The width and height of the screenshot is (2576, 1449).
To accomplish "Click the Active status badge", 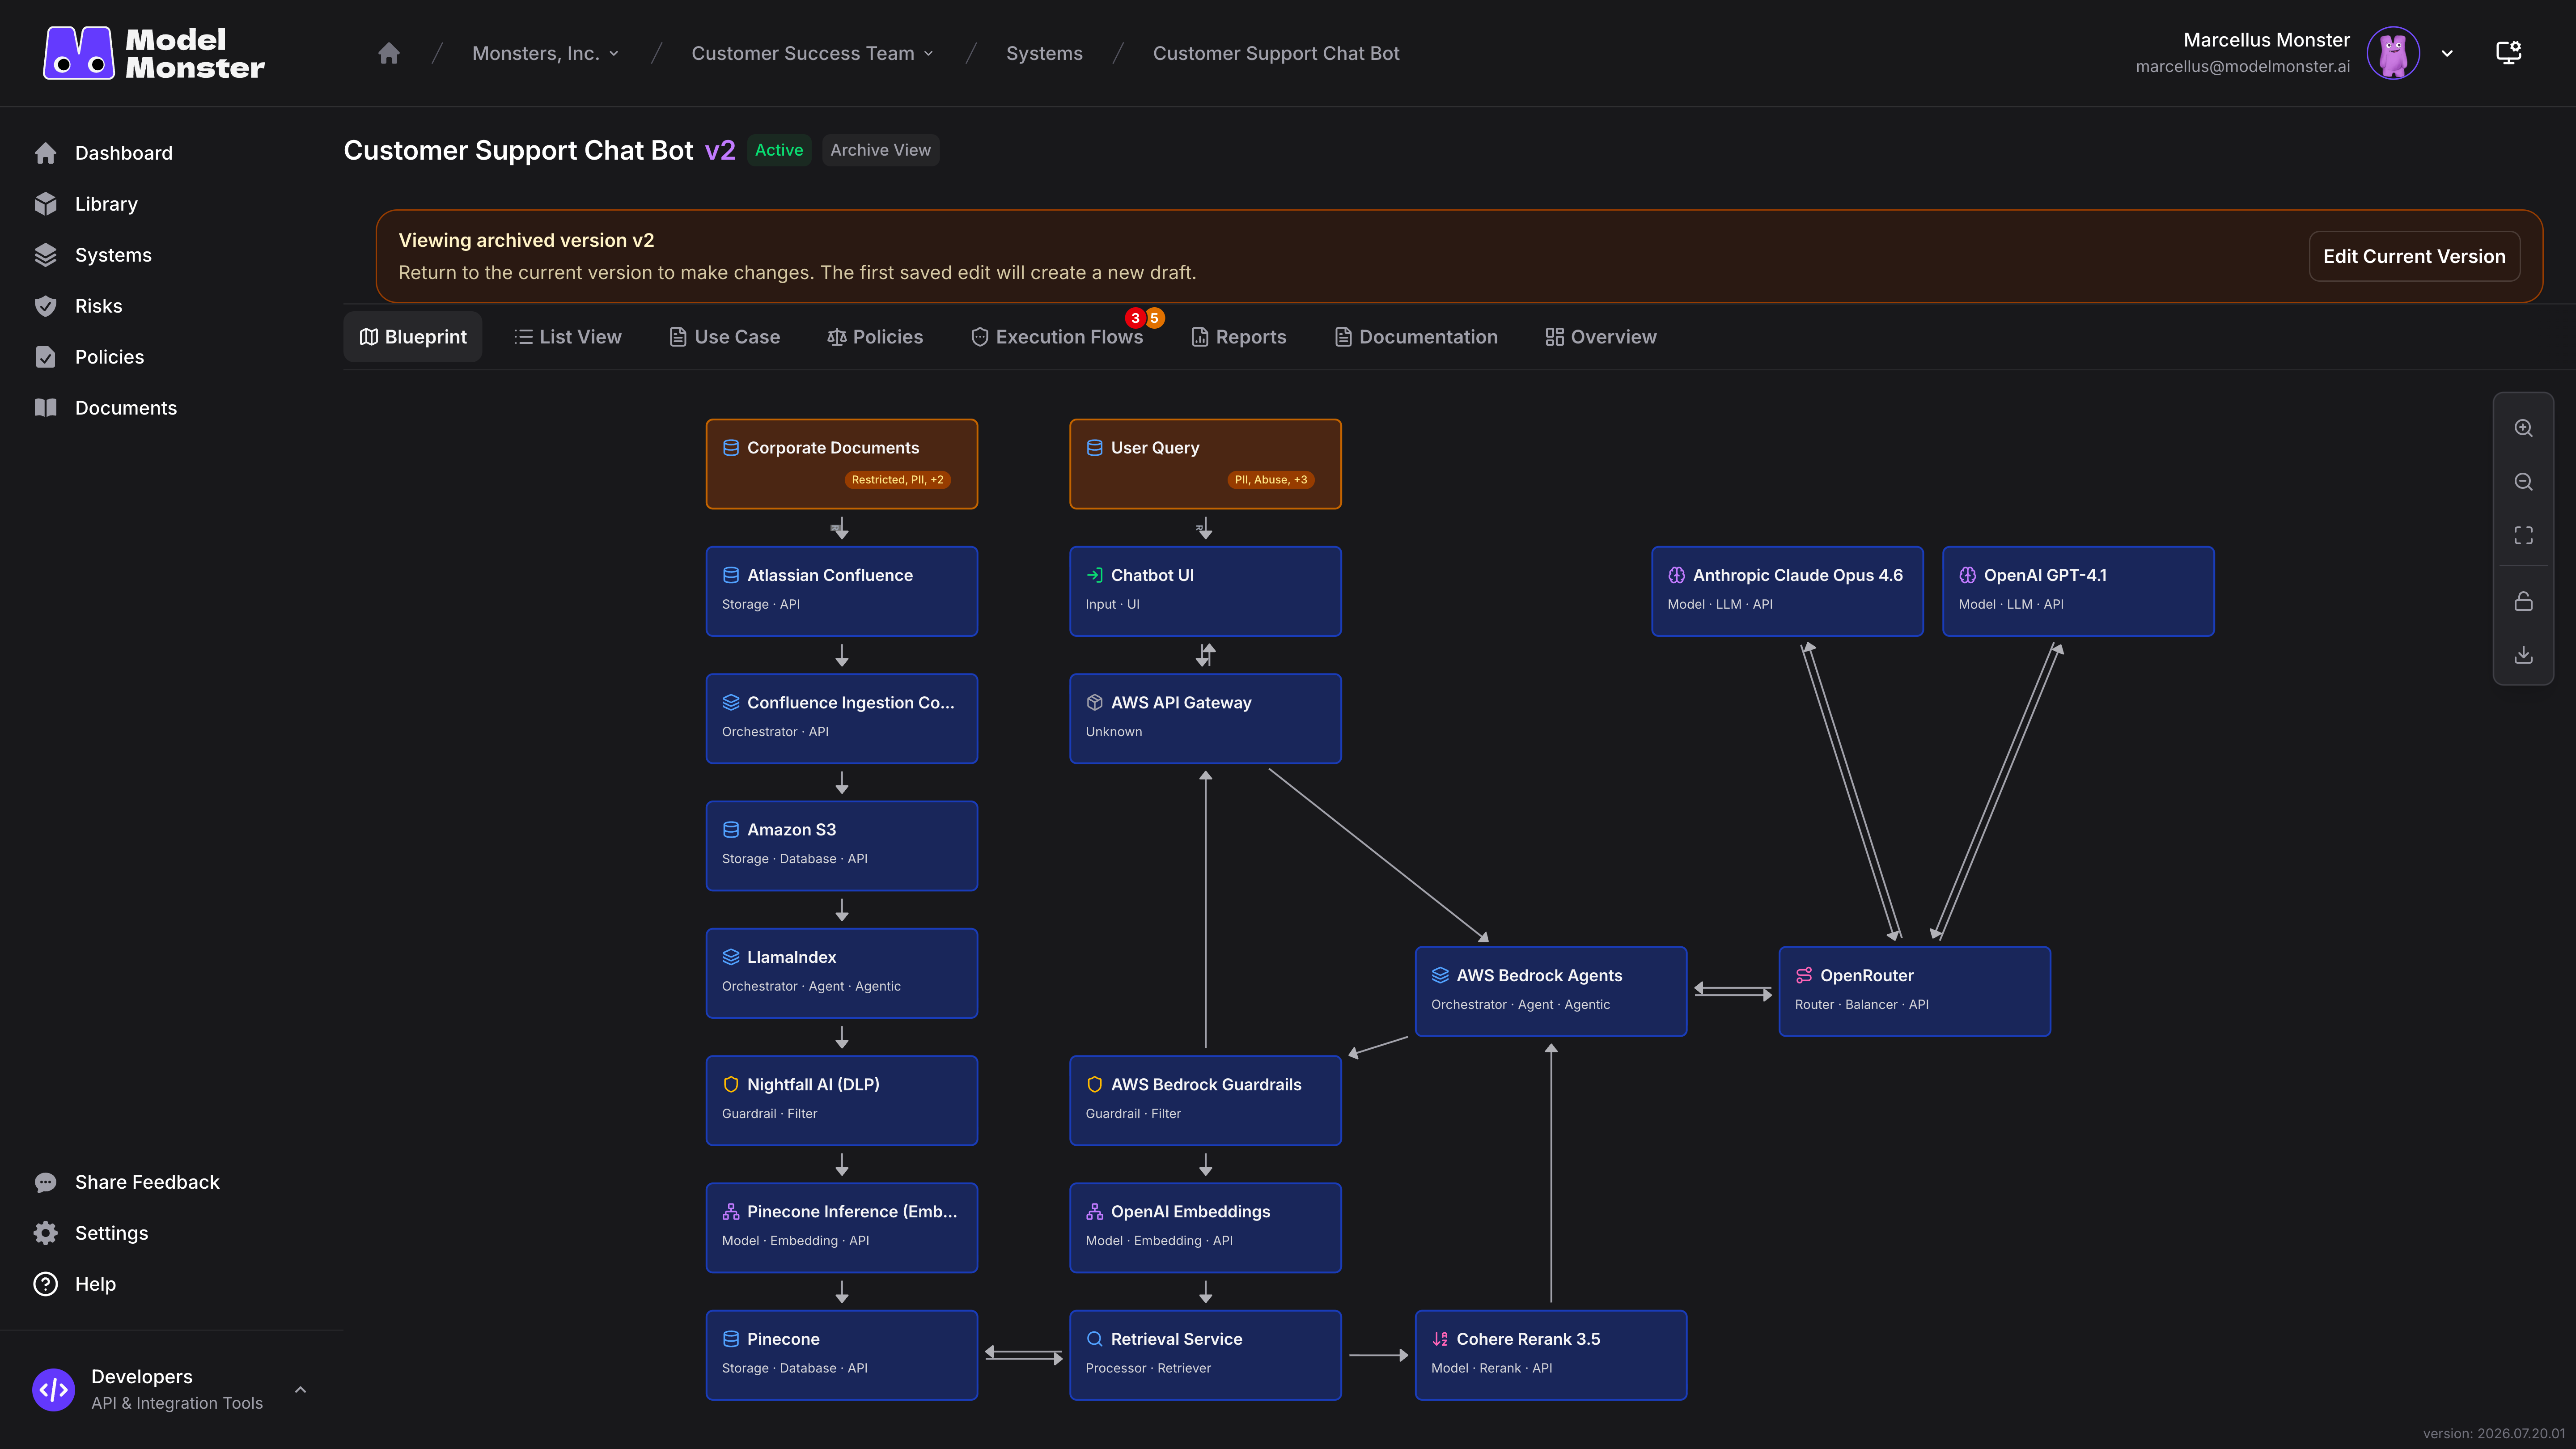I will [x=779, y=150].
